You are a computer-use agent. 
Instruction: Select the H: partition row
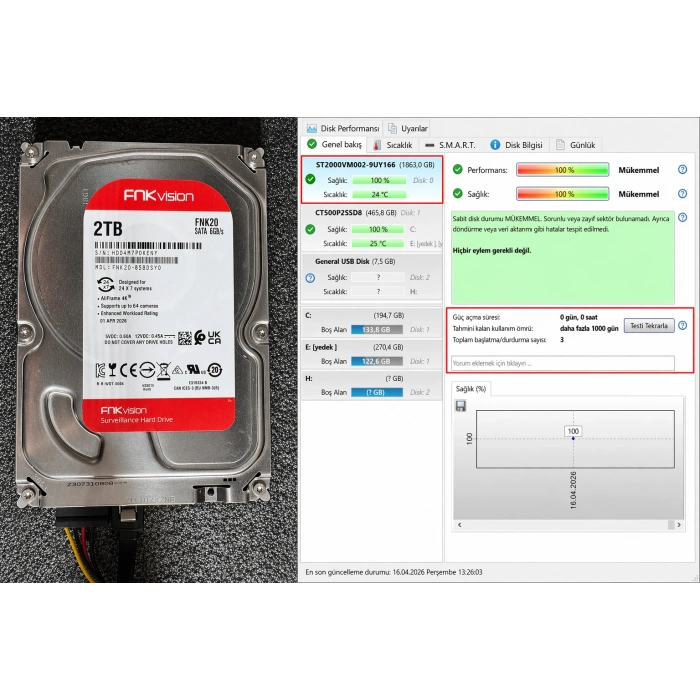[x=372, y=385]
